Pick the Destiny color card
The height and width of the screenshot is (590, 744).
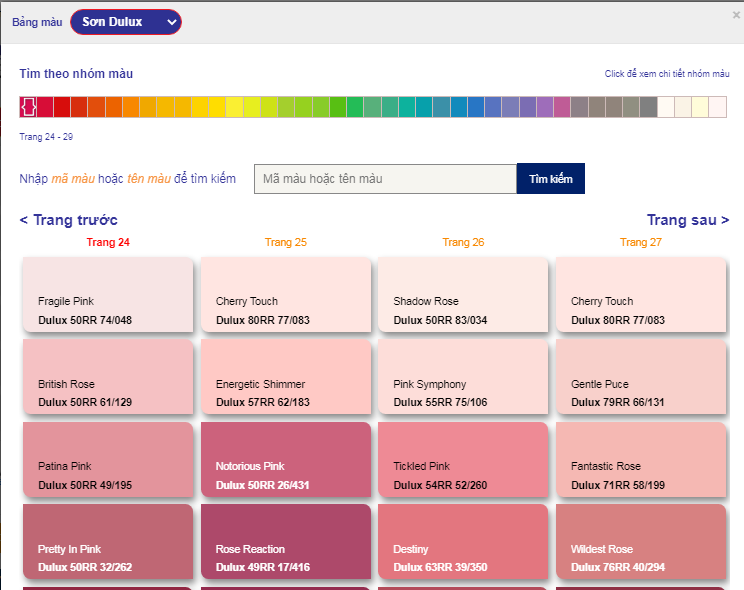463,542
